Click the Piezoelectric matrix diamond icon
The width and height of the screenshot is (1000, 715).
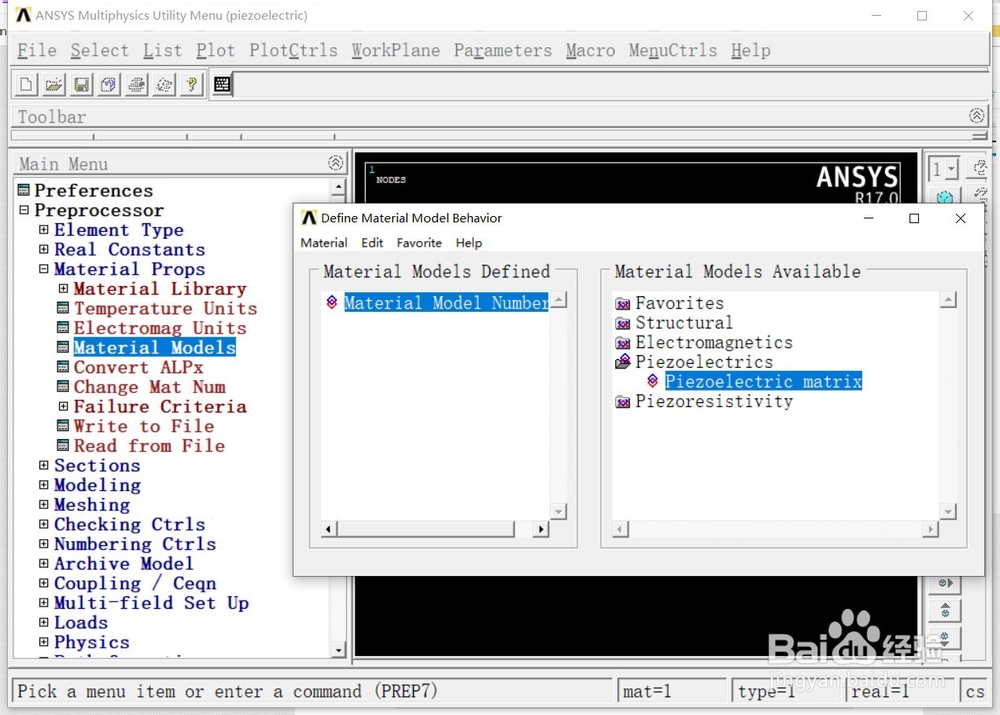tap(652, 381)
